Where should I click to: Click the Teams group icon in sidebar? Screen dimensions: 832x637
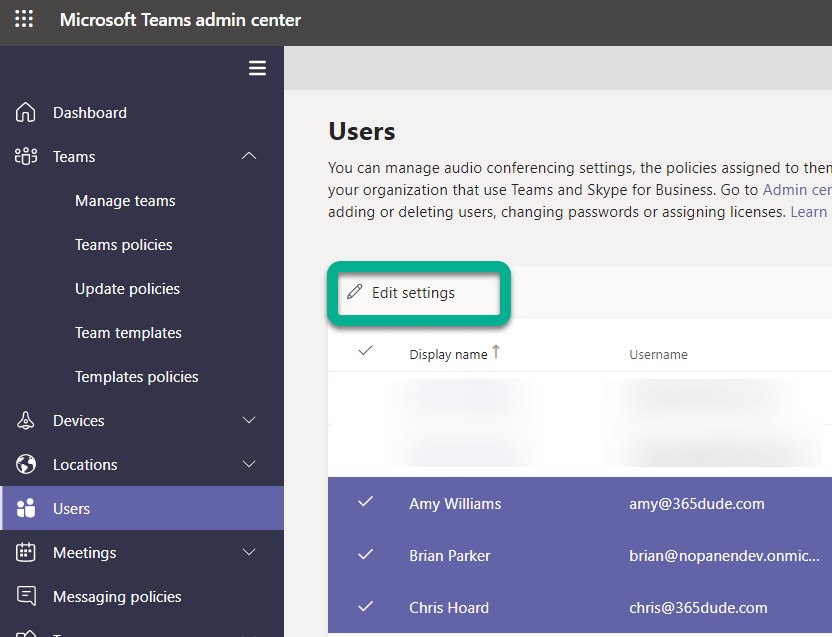pyautogui.click(x=26, y=157)
